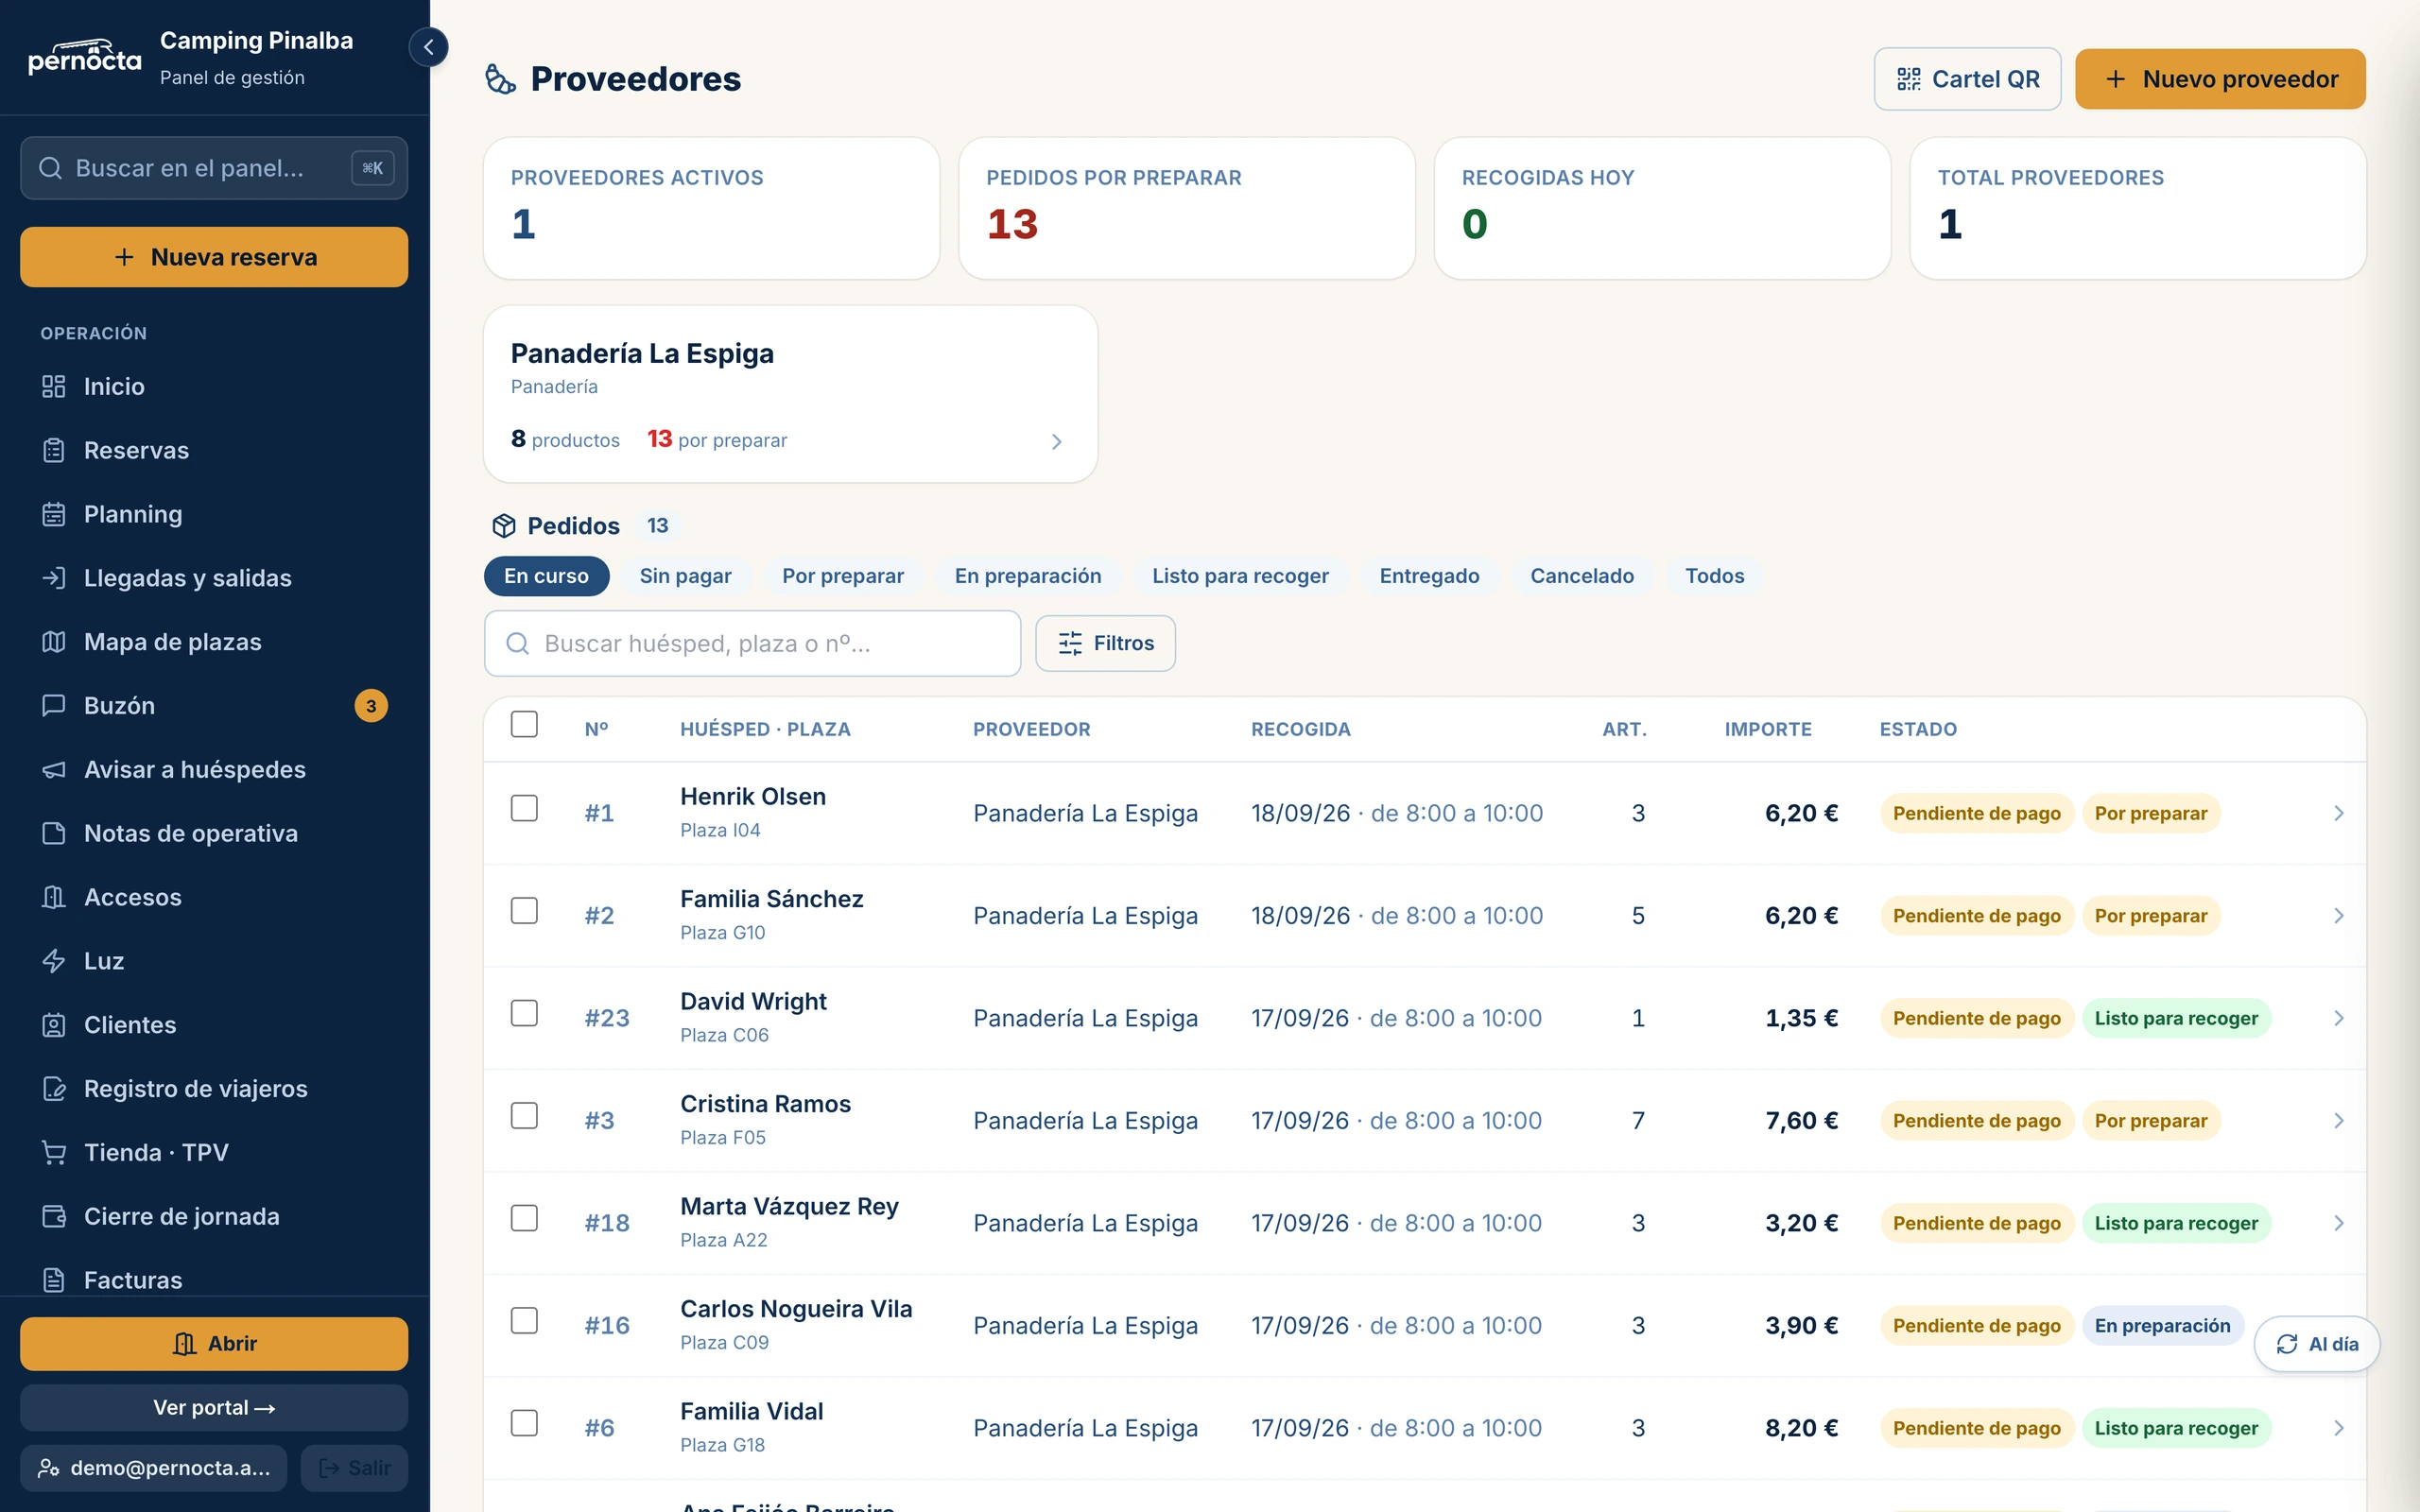Open details chevron for David Wright order
The width and height of the screenshot is (2420, 1512).
2338,1018
